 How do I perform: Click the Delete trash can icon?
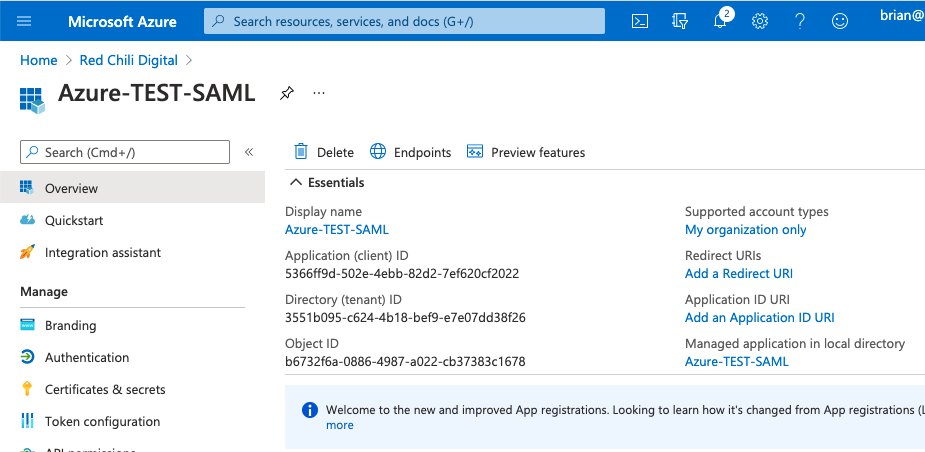click(301, 152)
